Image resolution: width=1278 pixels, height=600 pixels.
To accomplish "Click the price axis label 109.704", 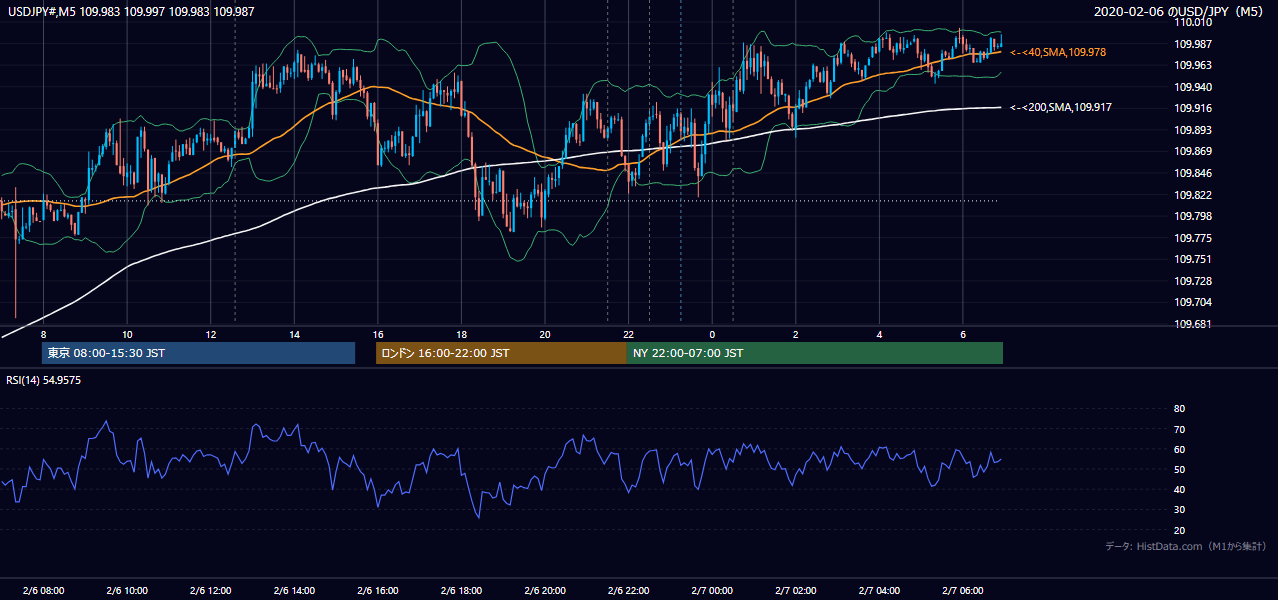I will (x=1192, y=302).
